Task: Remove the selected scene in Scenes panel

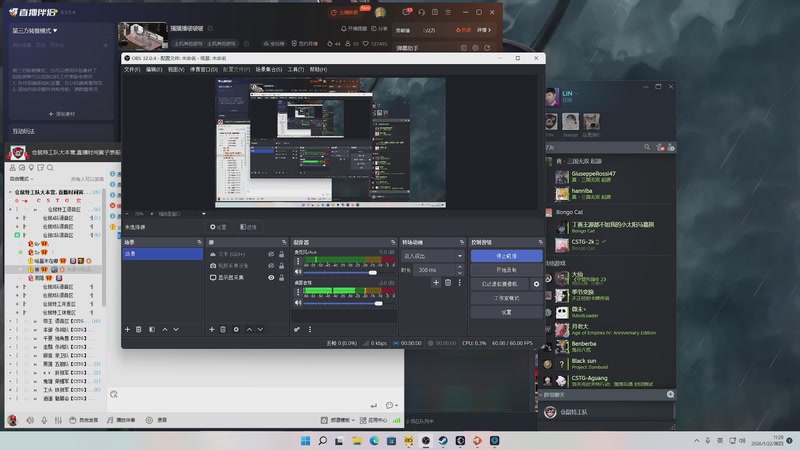Action: [x=139, y=330]
